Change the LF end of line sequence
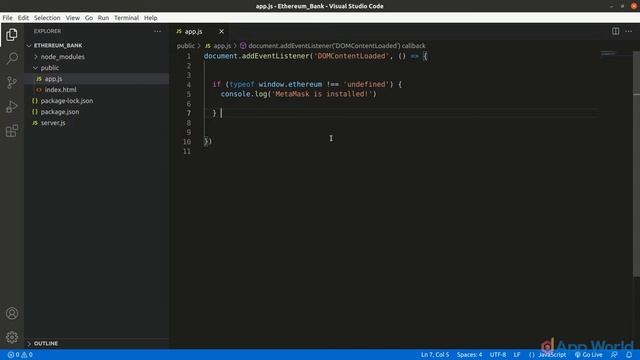The height and width of the screenshot is (360, 640). coord(517,355)
